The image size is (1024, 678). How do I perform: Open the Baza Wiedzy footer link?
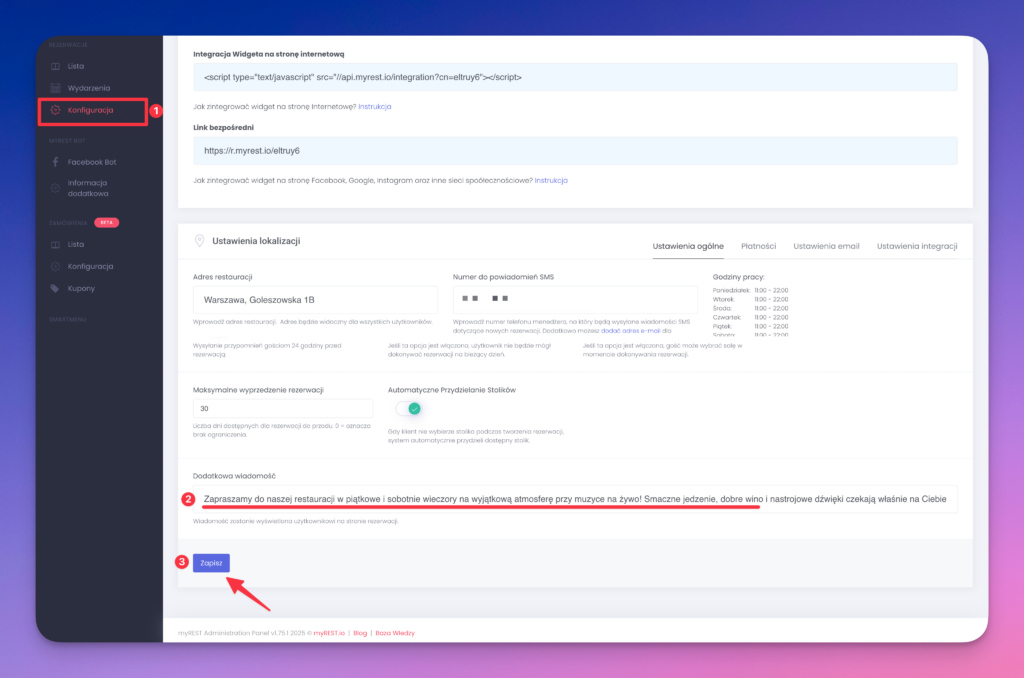[x=394, y=633]
